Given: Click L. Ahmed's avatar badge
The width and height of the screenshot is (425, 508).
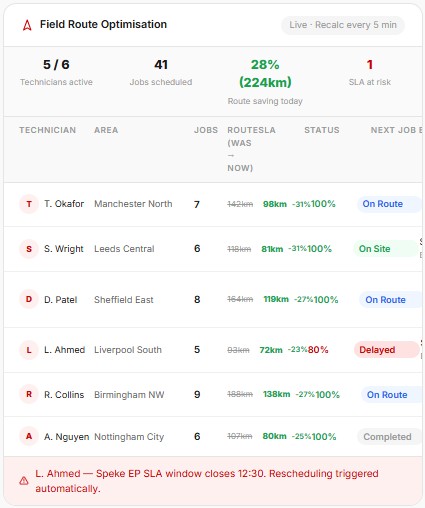Looking at the screenshot, I should point(29,350).
